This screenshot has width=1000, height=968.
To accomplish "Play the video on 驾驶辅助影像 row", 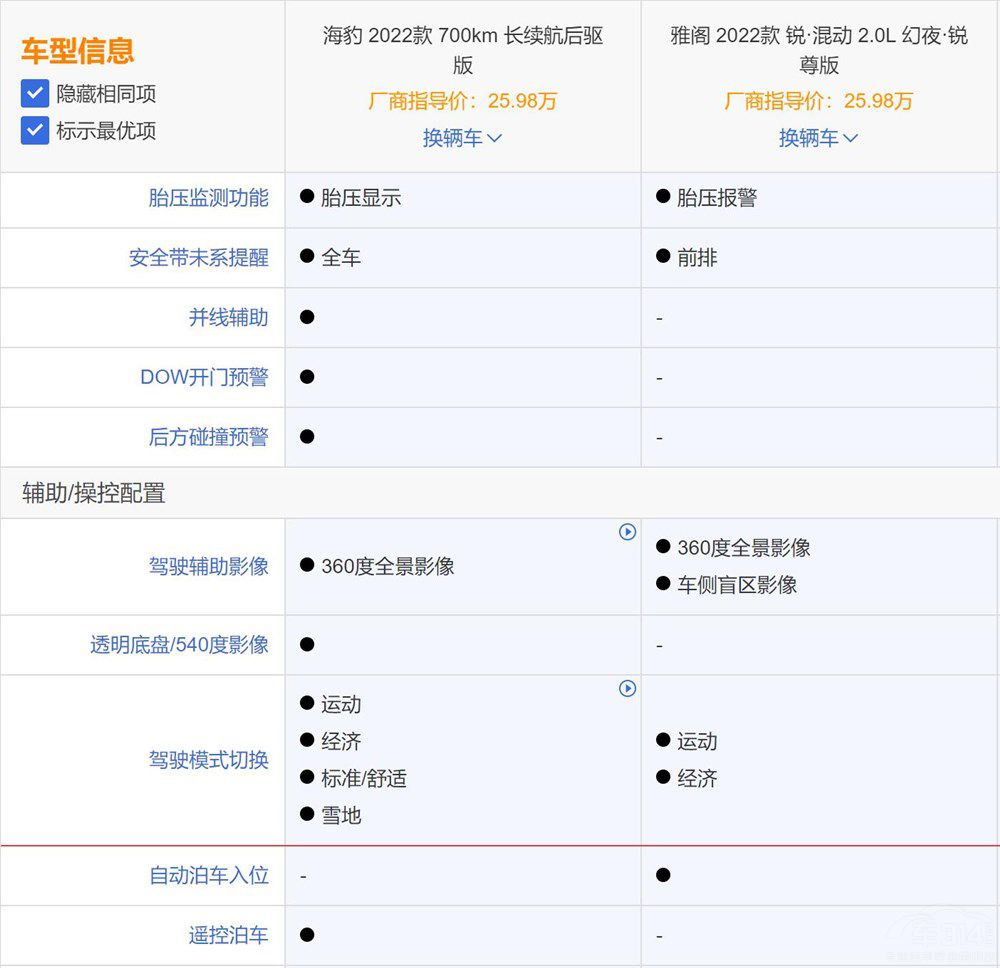I will click(x=628, y=533).
